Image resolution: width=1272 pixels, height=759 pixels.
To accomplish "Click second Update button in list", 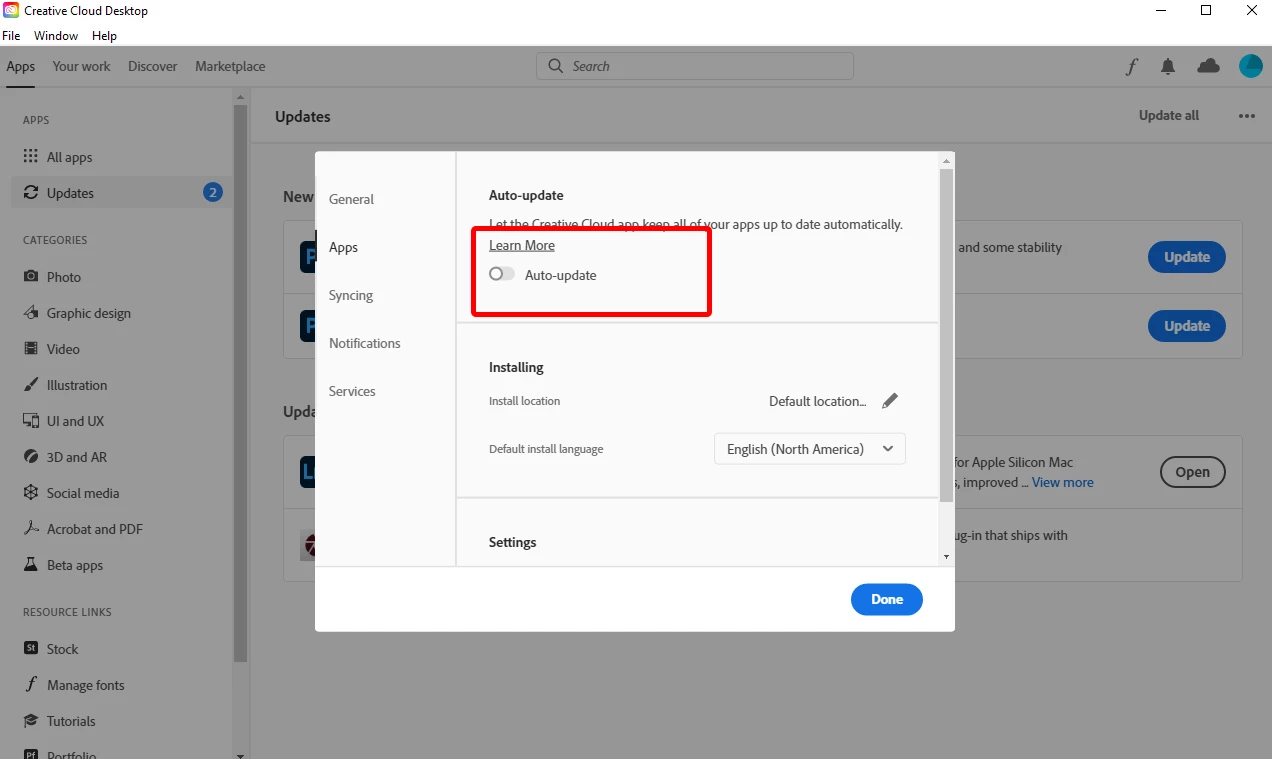I will [1187, 326].
